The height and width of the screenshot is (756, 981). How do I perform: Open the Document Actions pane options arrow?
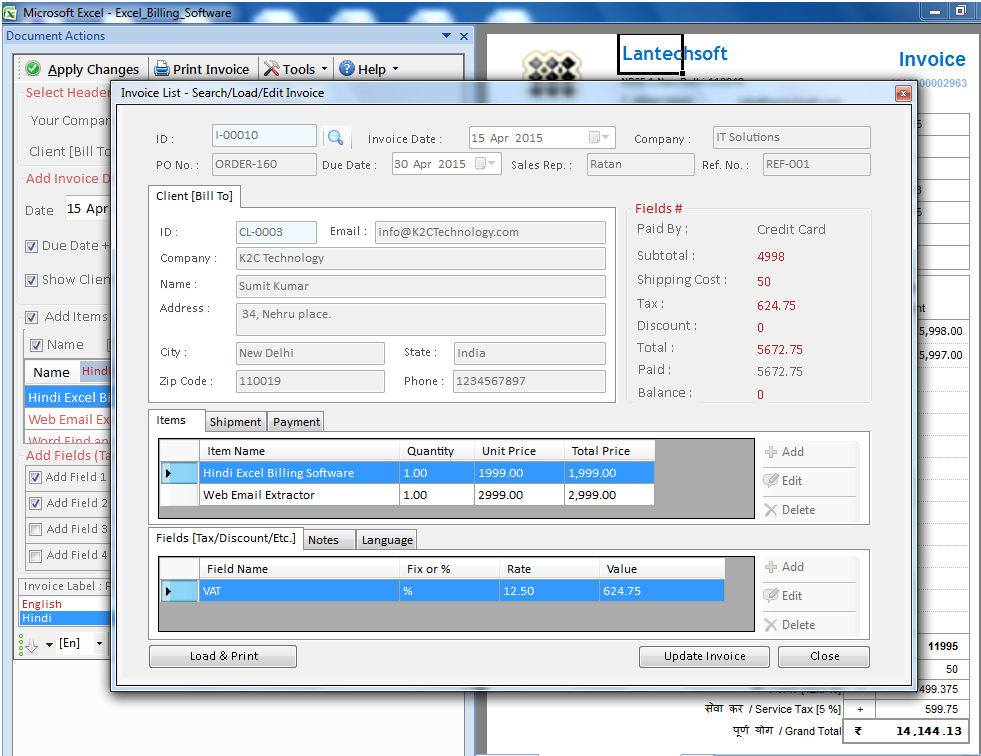click(446, 36)
